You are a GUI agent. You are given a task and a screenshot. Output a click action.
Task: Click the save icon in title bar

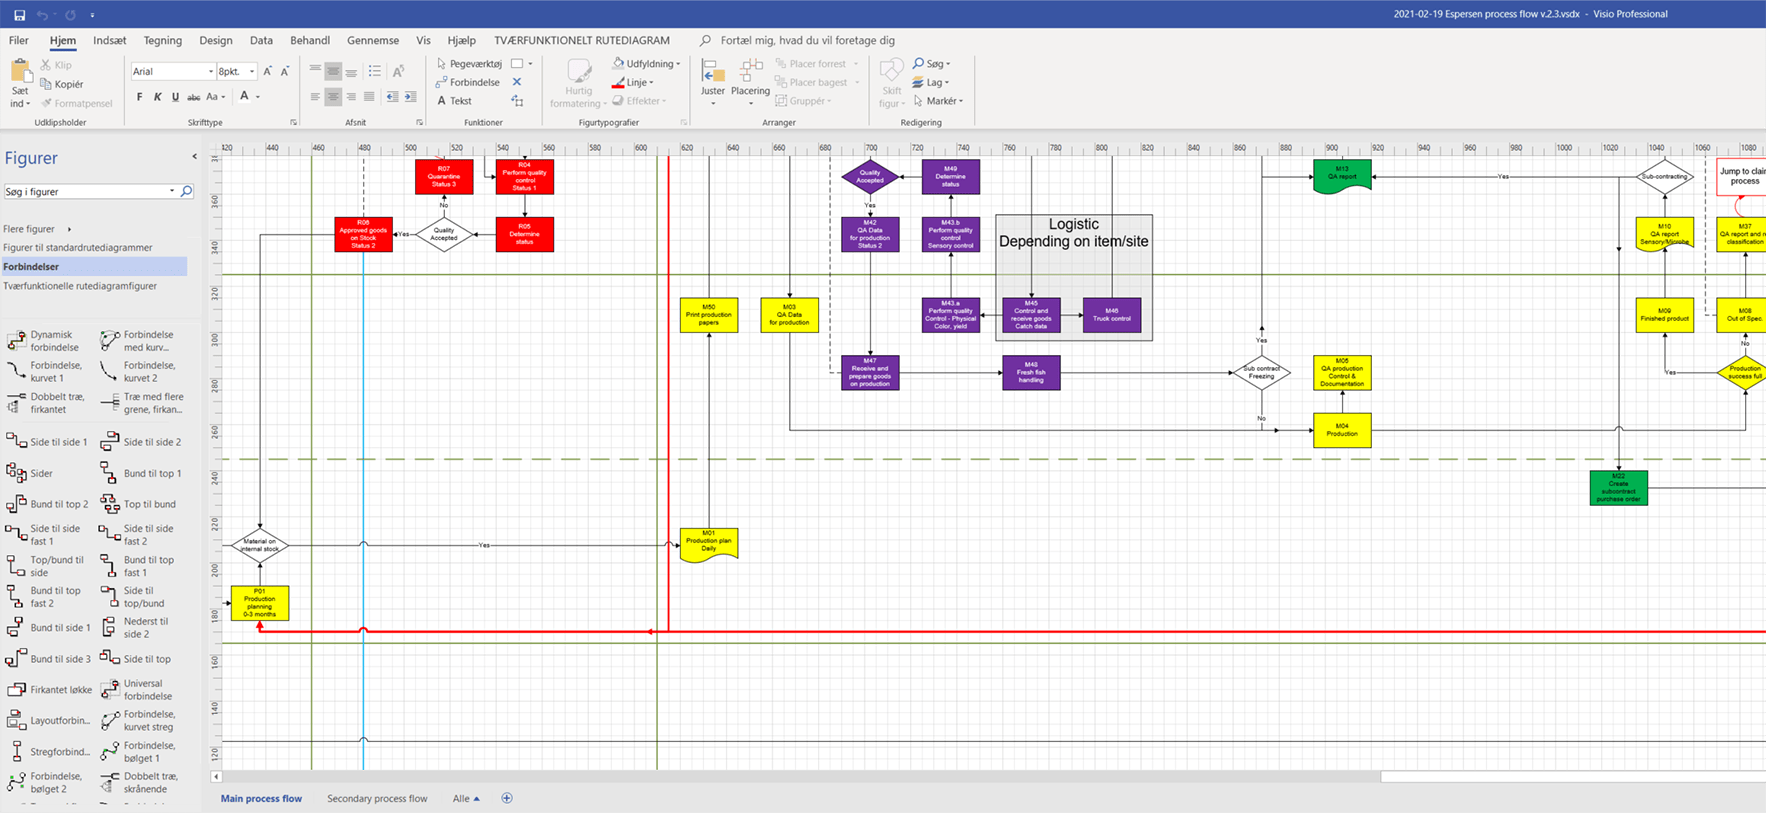pyautogui.click(x=19, y=15)
